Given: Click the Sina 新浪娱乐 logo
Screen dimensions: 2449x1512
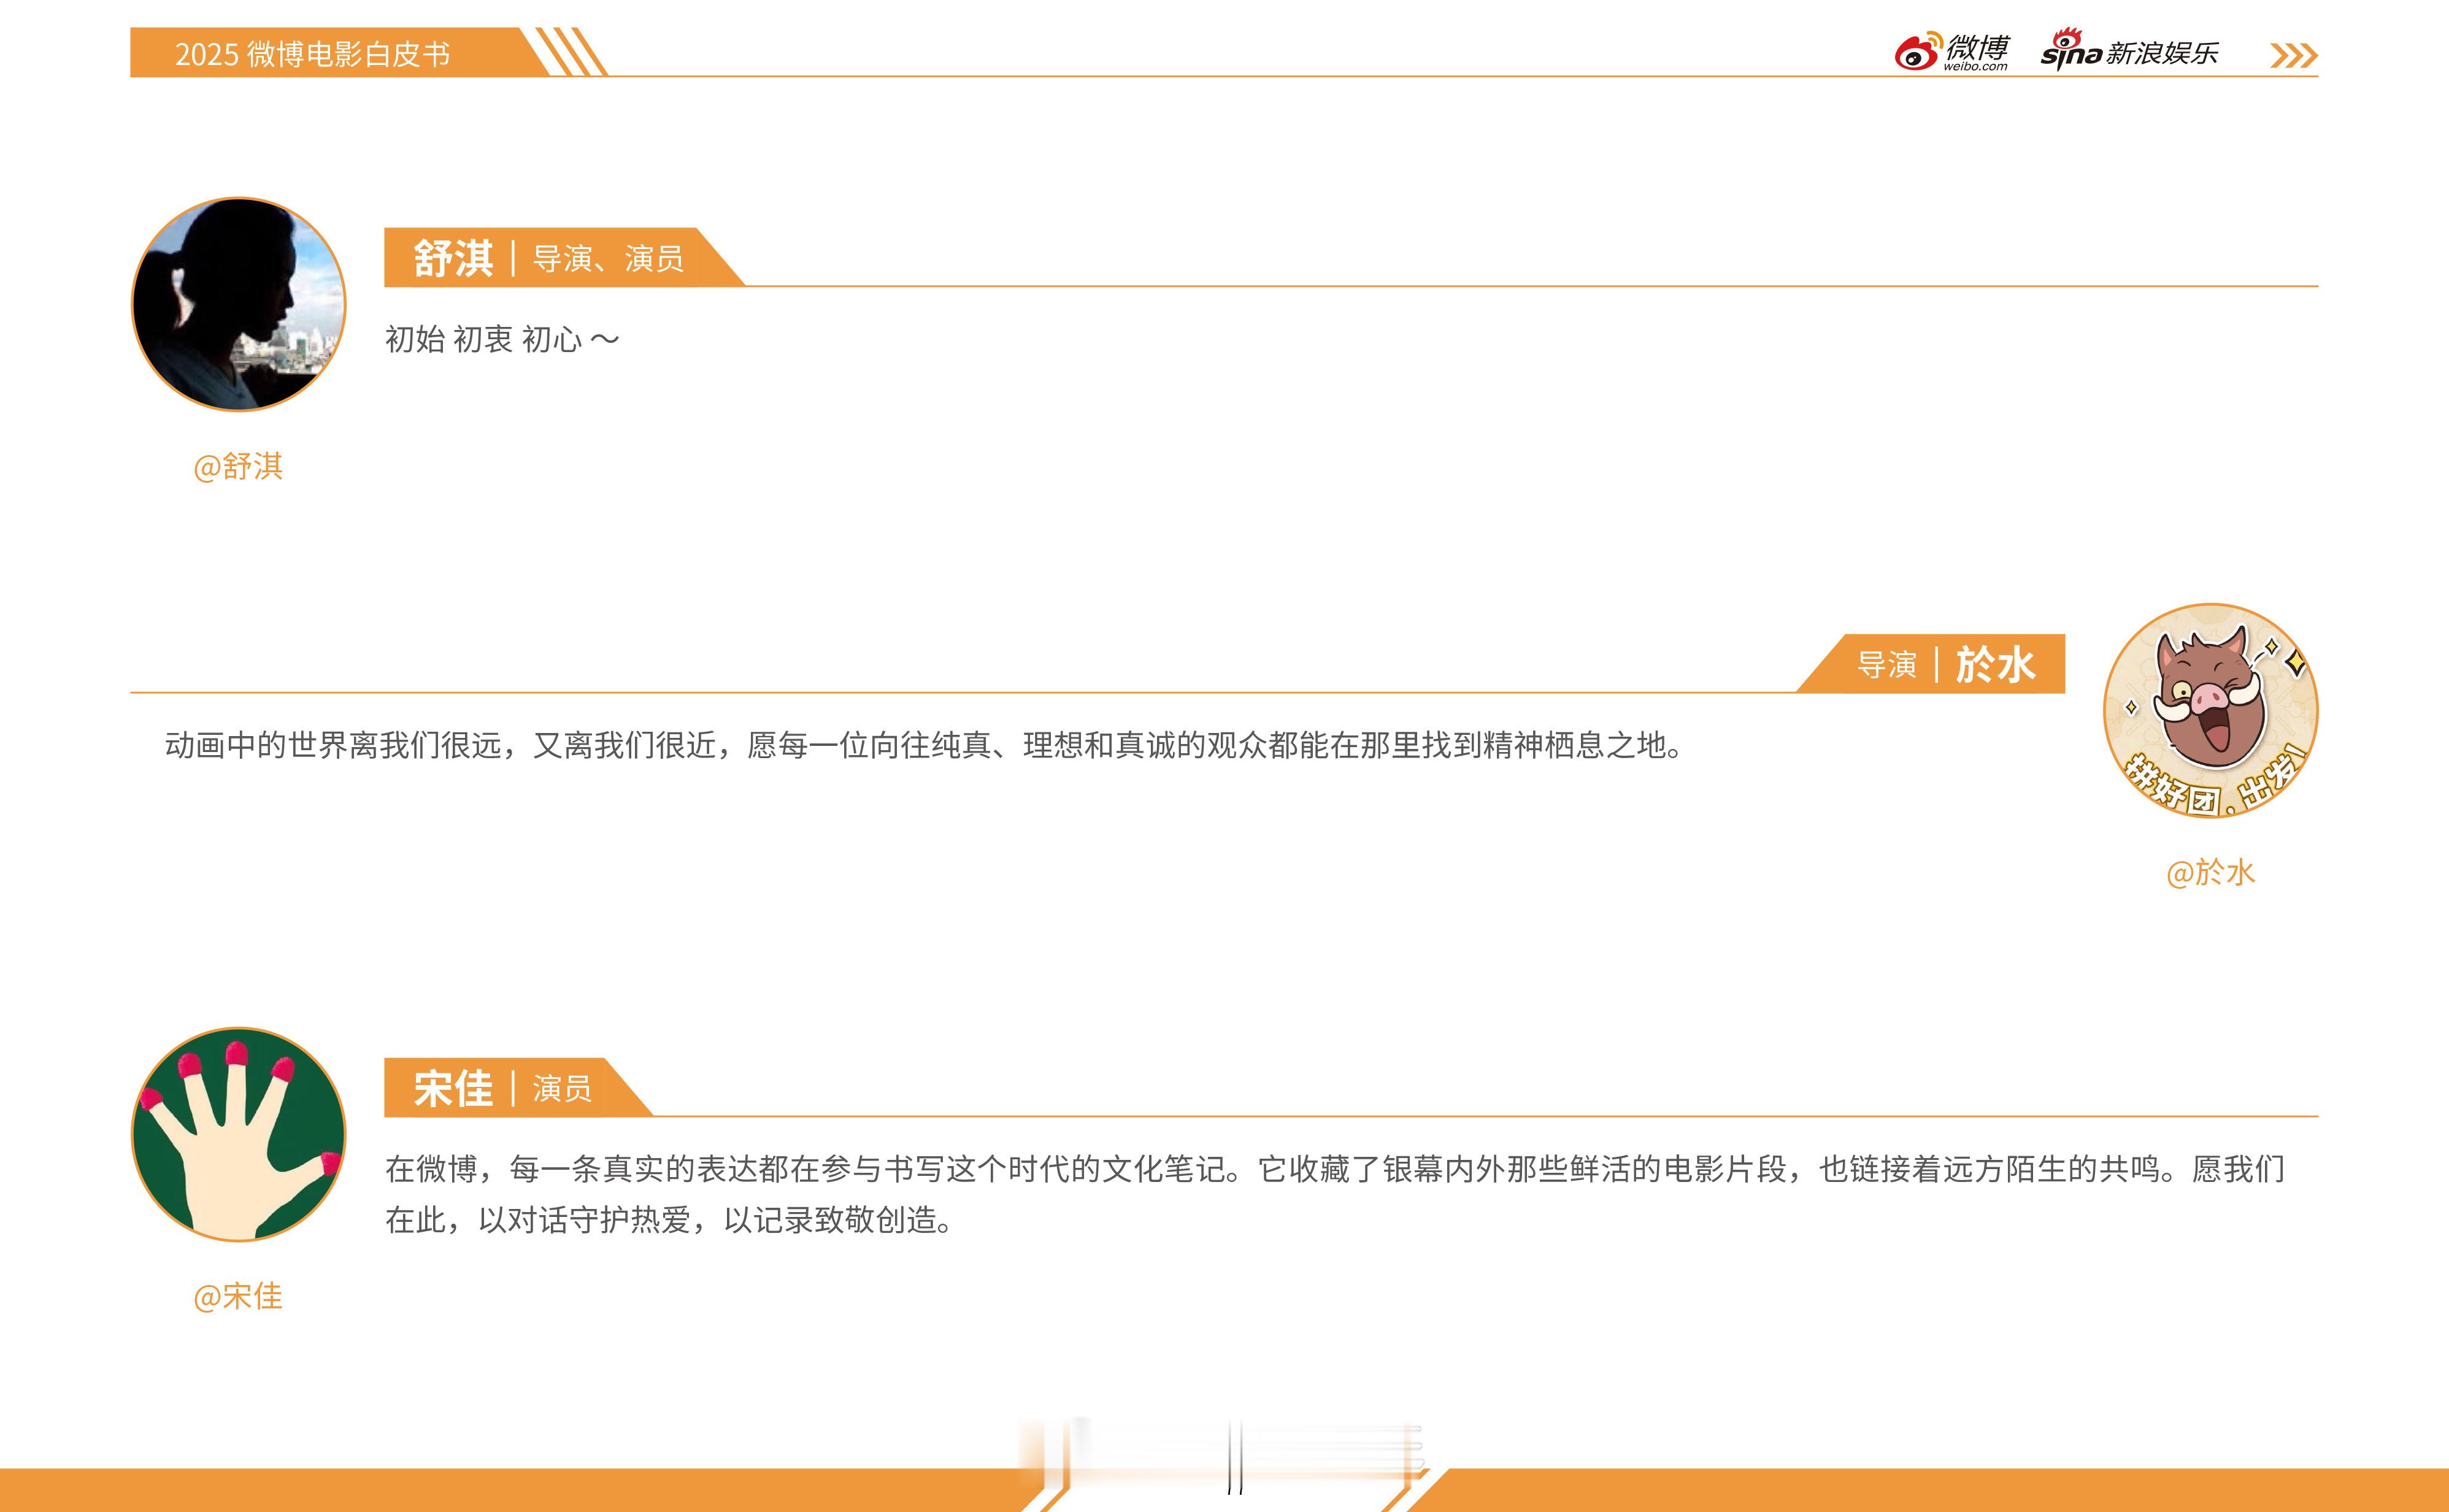Looking at the screenshot, I should (2128, 52).
